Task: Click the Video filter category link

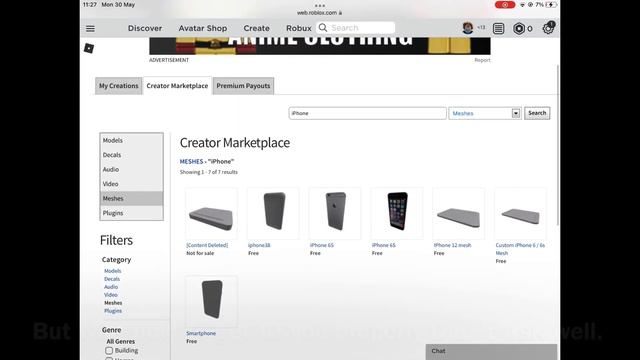Action: click(111, 295)
